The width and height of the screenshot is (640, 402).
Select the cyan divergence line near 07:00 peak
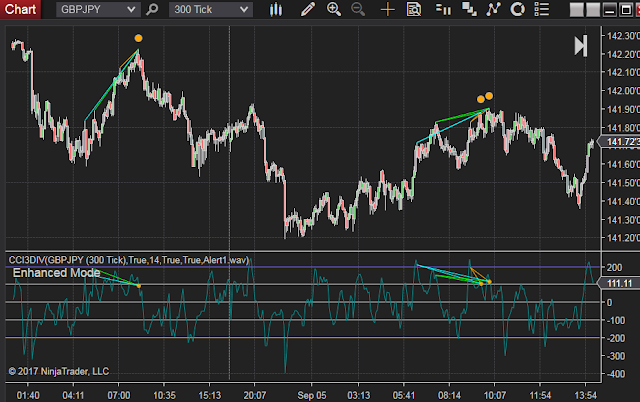[x=111, y=86]
